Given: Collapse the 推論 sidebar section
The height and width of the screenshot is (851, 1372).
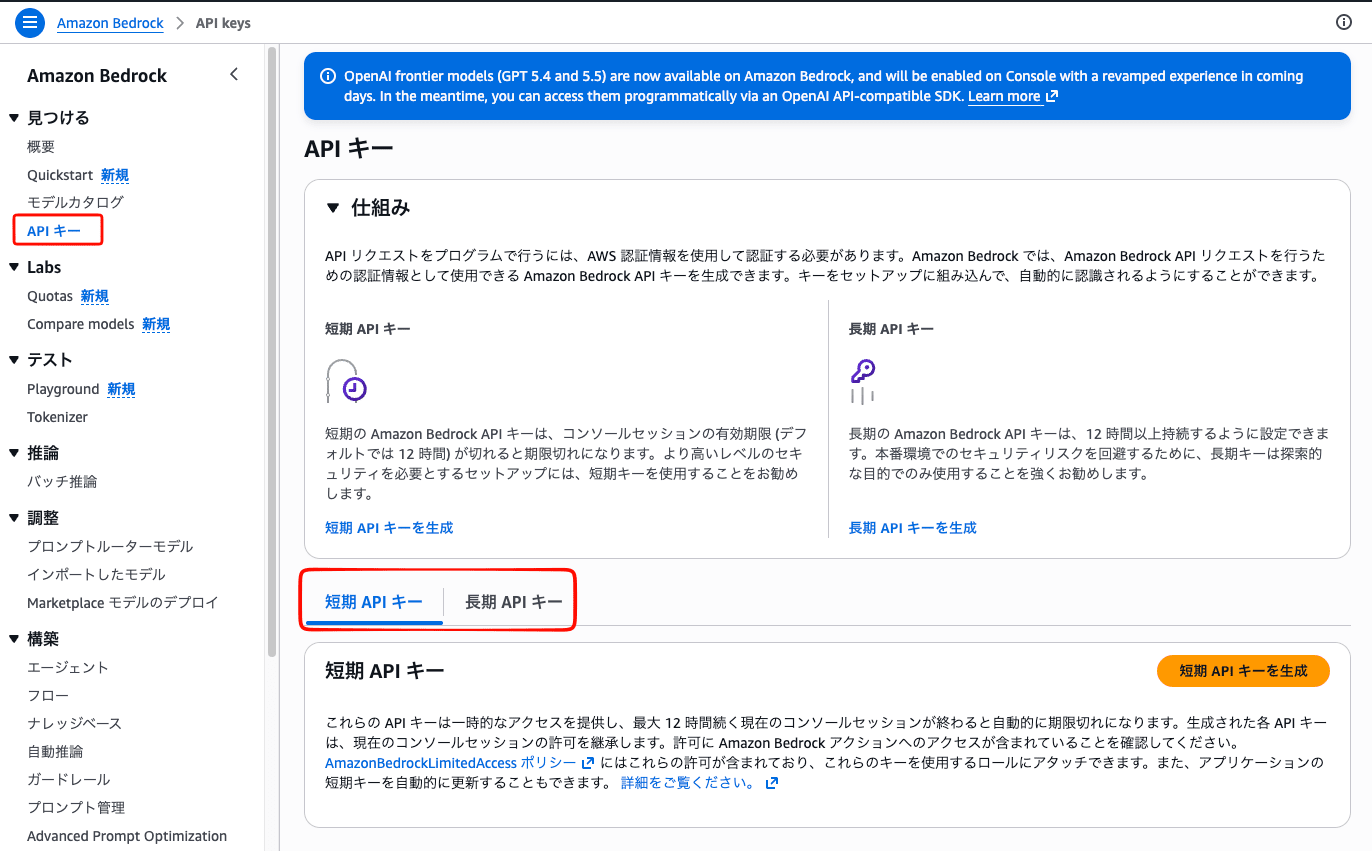Looking at the screenshot, I should click(x=14, y=453).
